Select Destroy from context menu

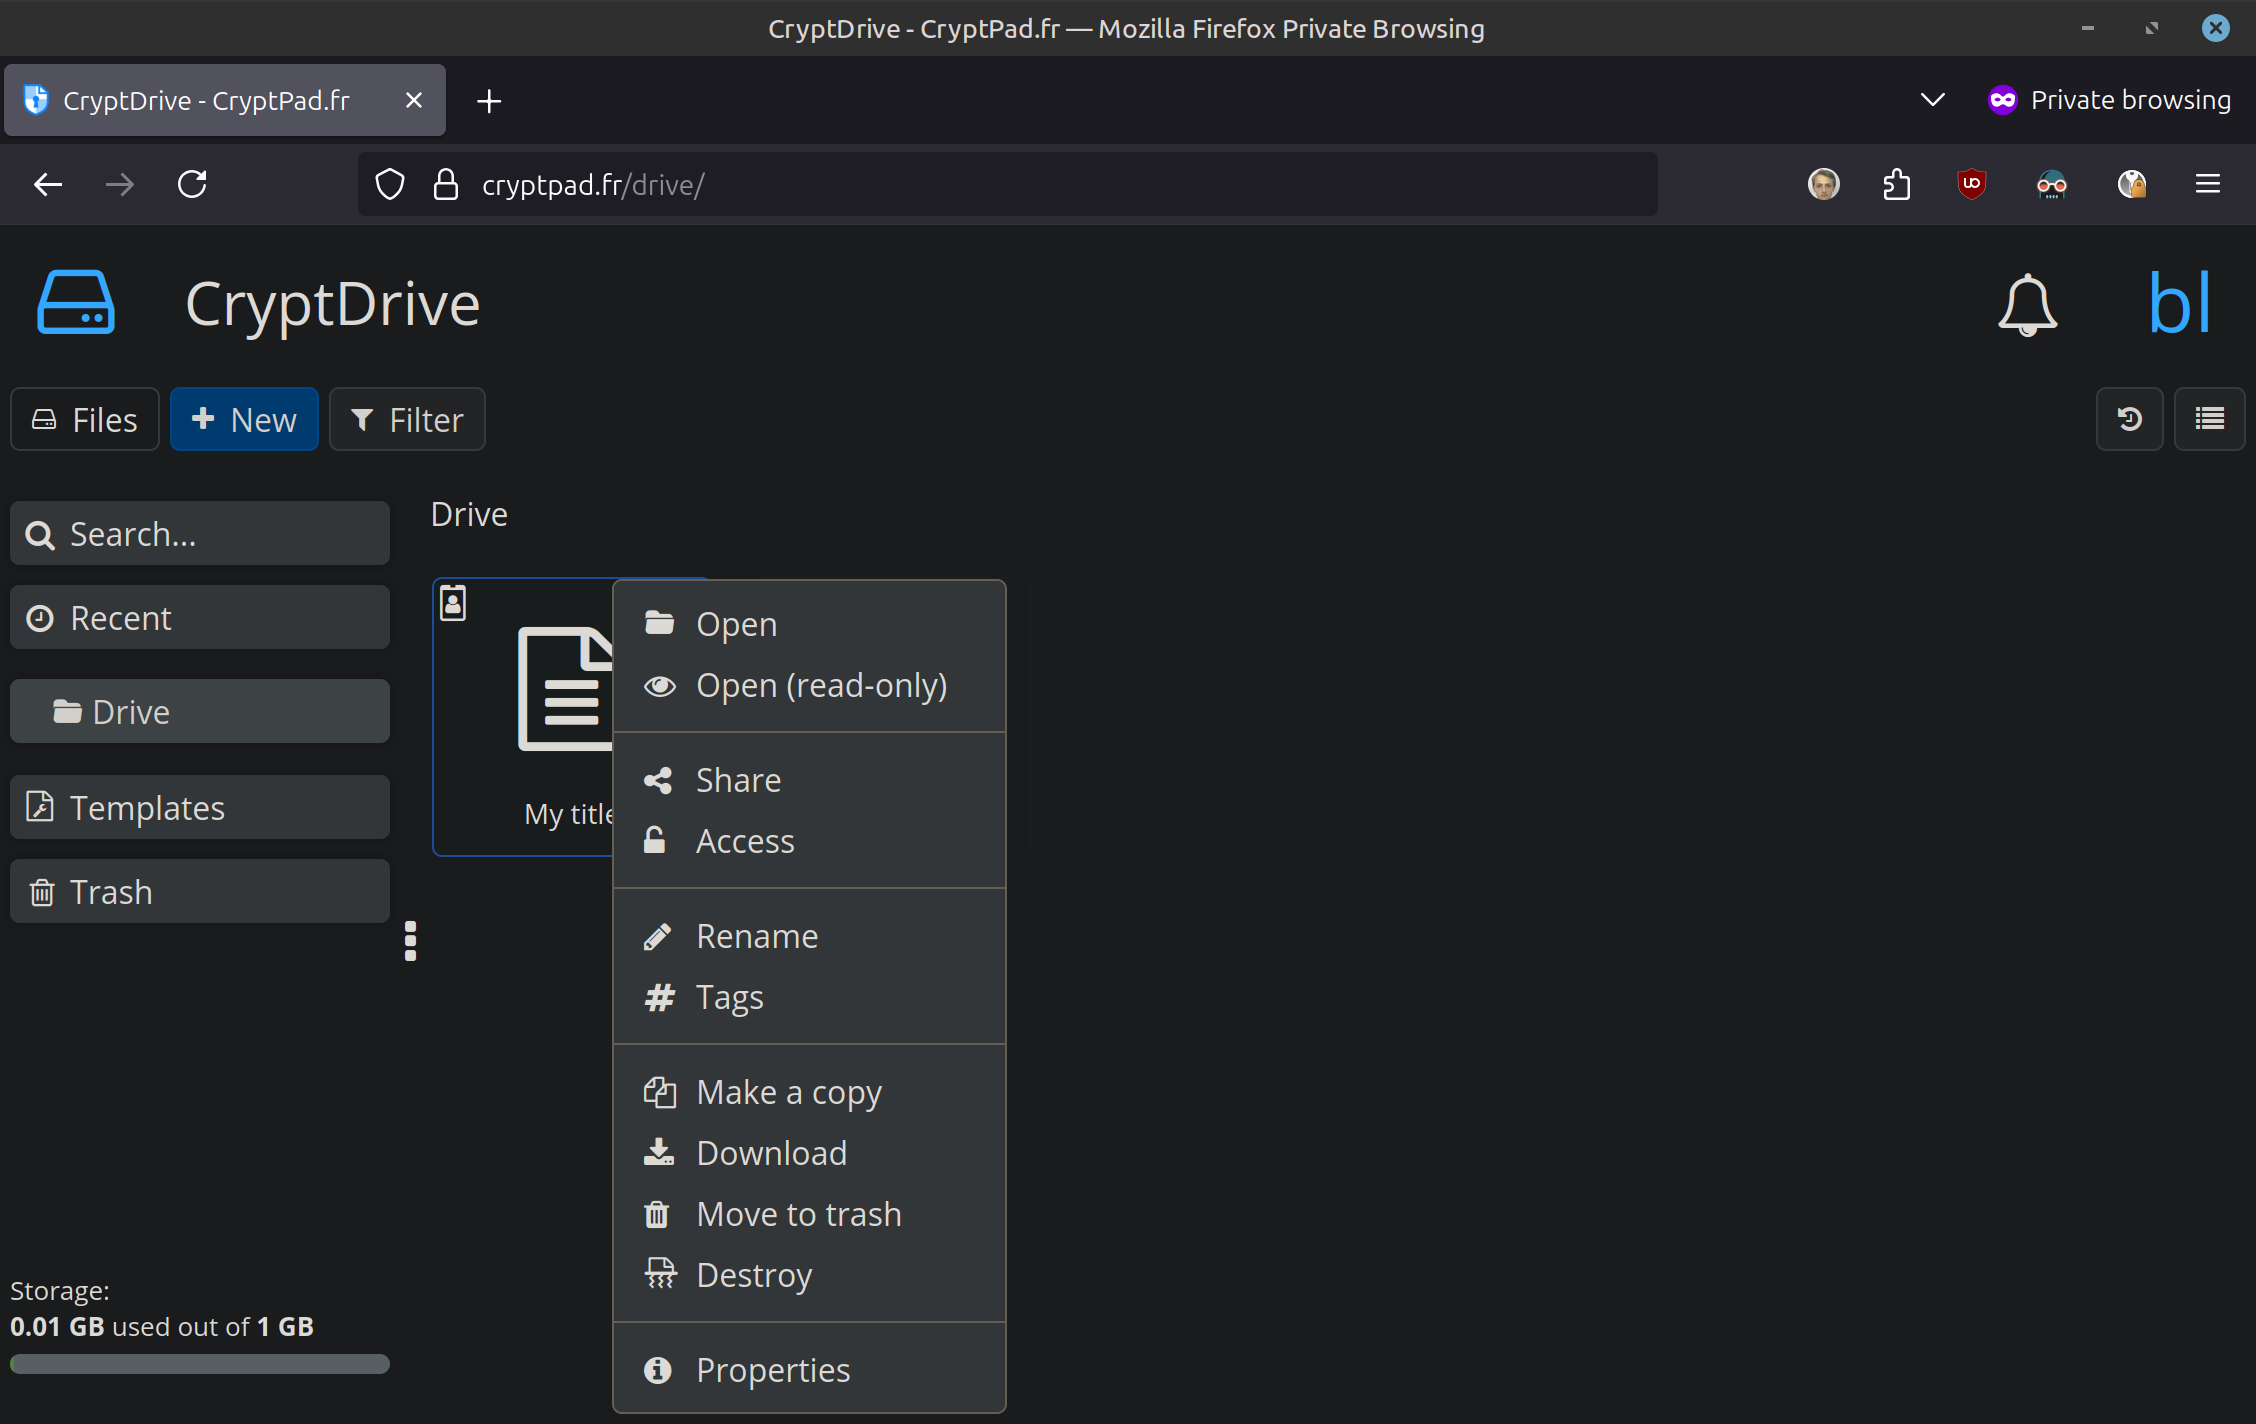[x=753, y=1275]
